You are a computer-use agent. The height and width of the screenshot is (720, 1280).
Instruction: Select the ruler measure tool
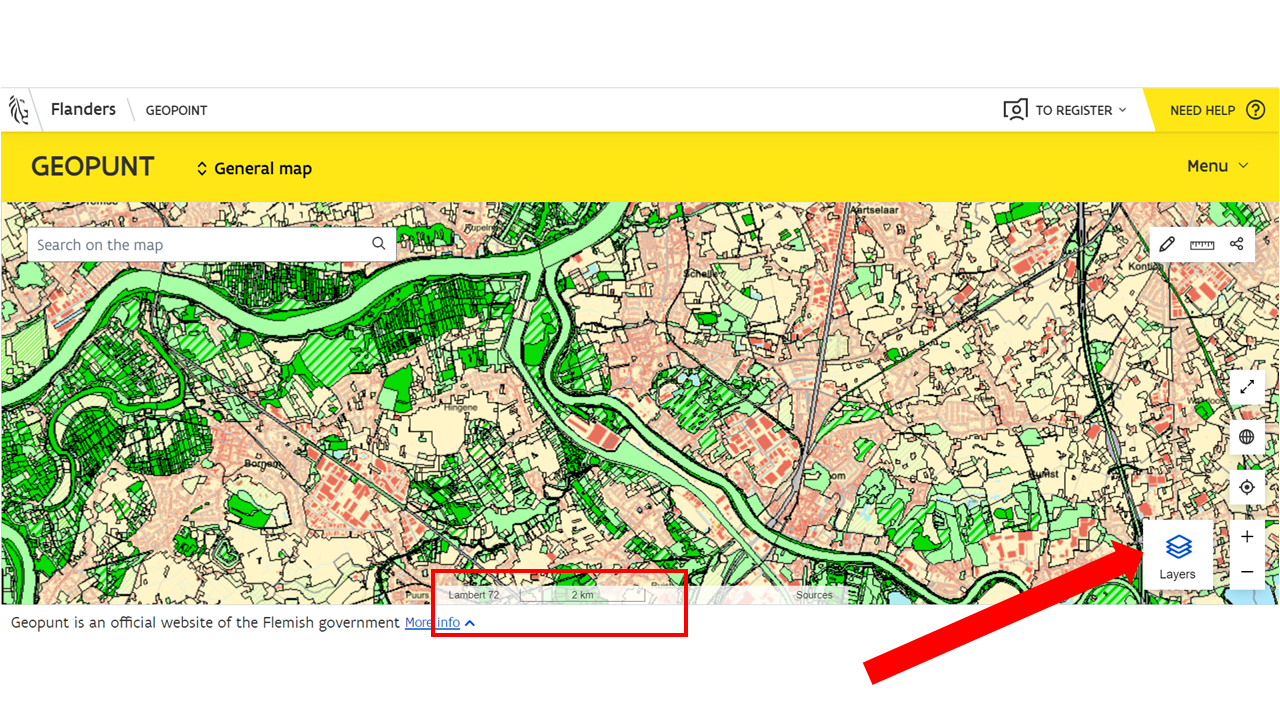(x=1202, y=244)
